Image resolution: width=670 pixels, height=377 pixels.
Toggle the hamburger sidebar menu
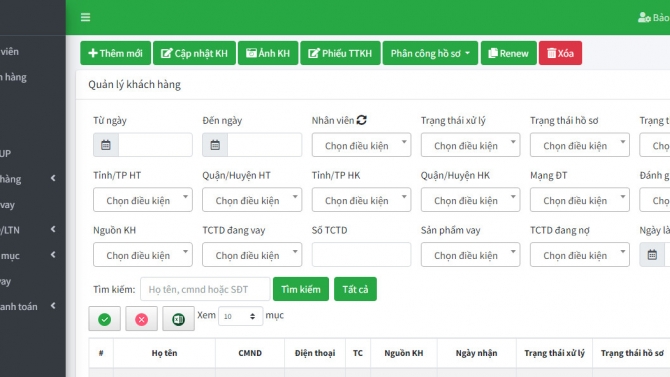point(85,17)
